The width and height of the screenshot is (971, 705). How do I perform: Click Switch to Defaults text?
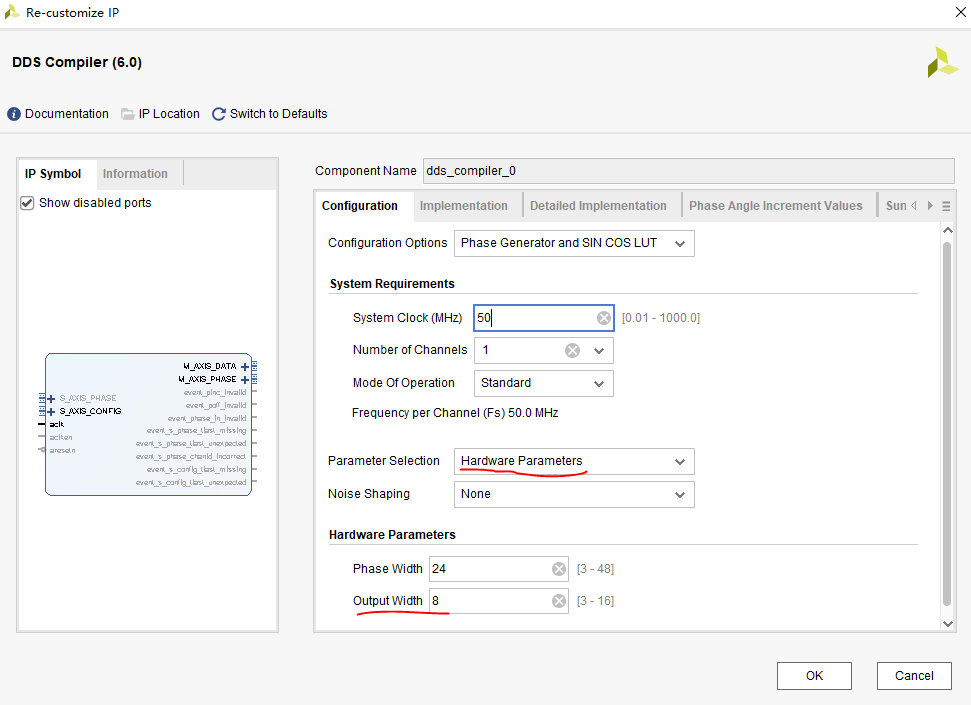pos(279,114)
